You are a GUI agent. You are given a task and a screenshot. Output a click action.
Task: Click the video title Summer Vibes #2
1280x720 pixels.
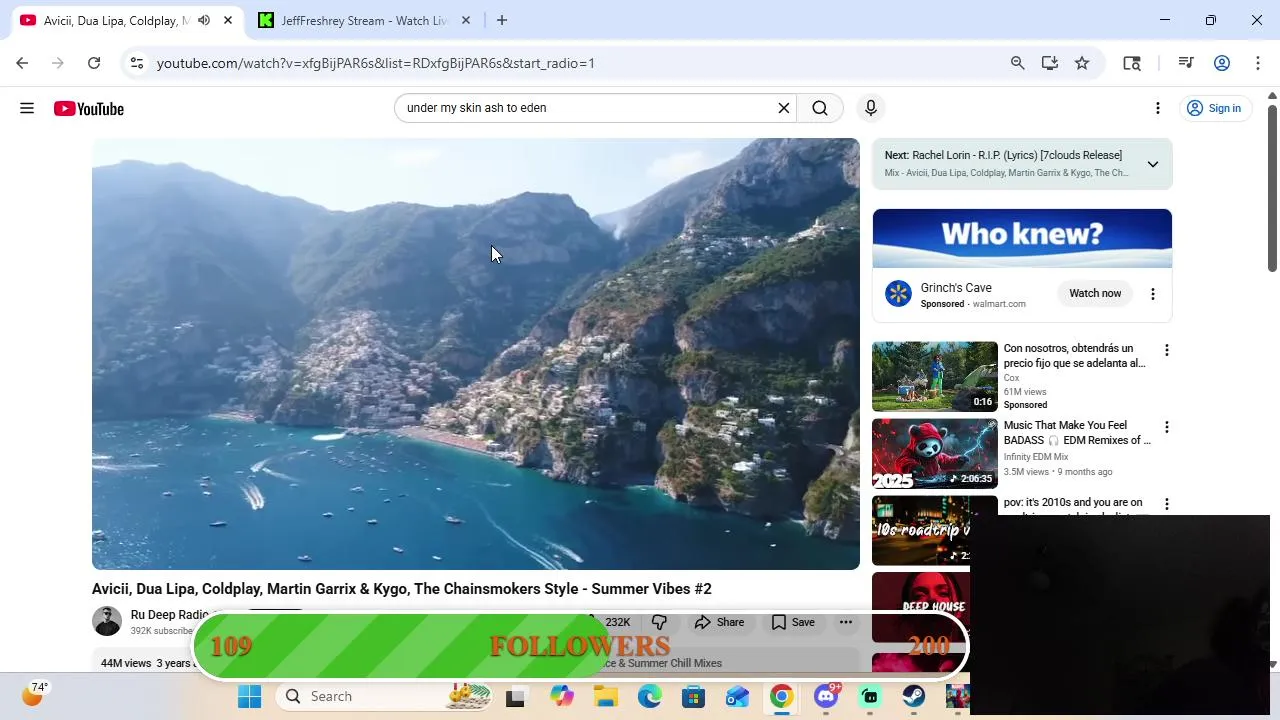402,589
